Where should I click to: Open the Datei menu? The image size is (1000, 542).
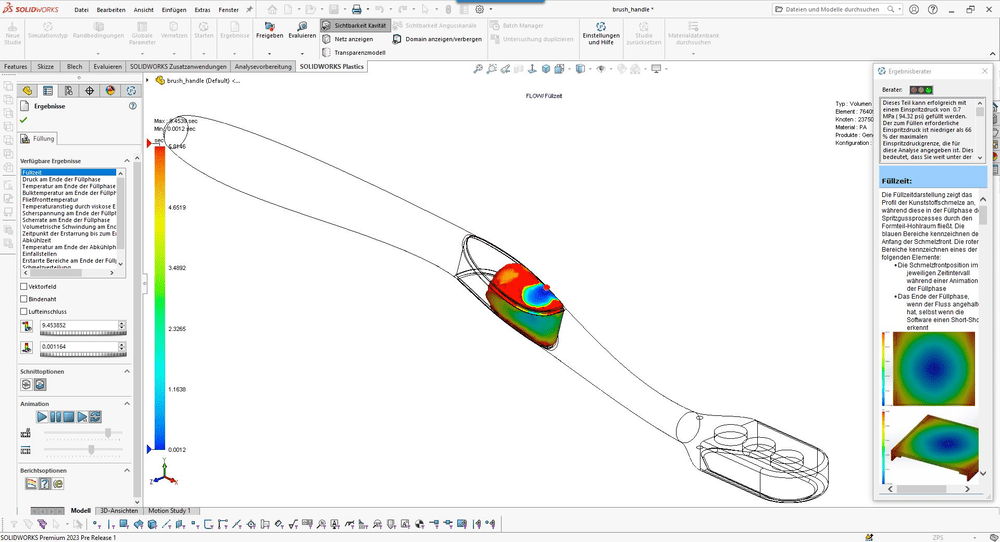81,10
